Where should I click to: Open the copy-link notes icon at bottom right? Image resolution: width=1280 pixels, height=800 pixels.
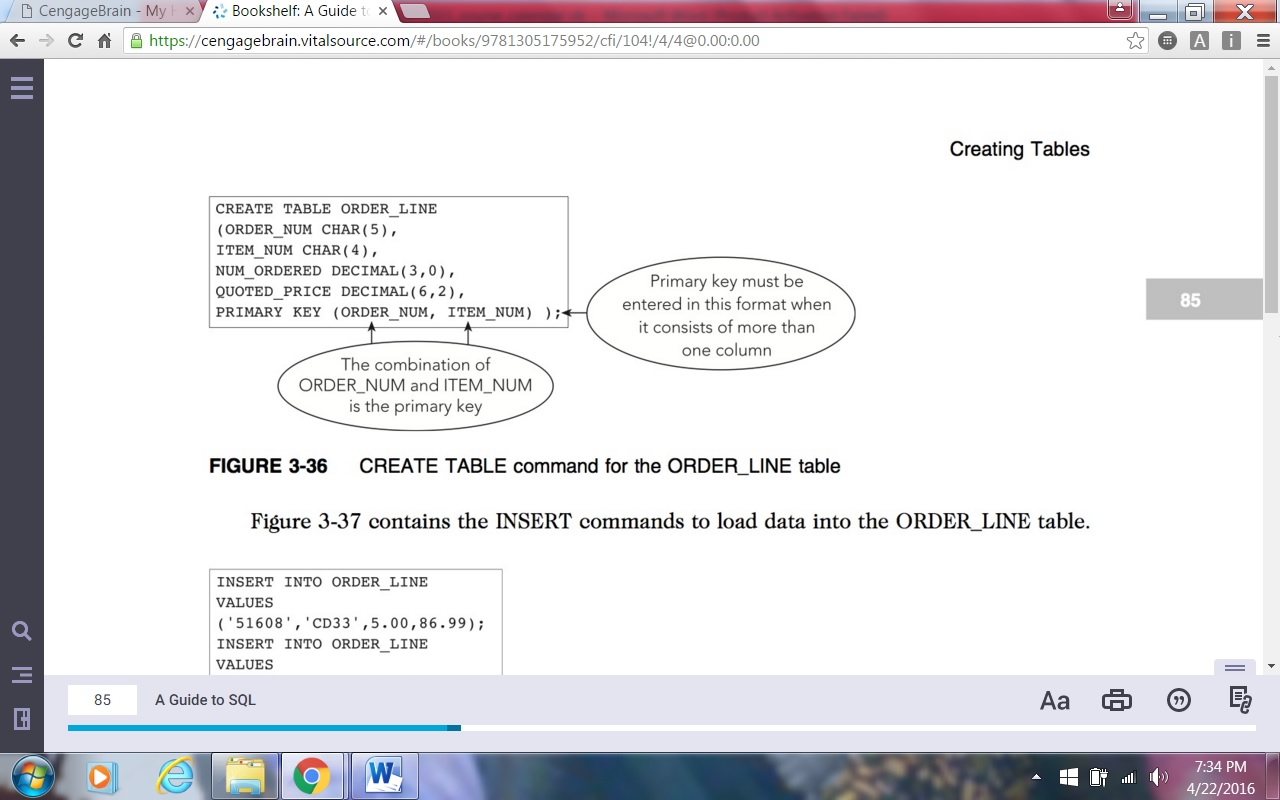click(x=1240, y=701)
